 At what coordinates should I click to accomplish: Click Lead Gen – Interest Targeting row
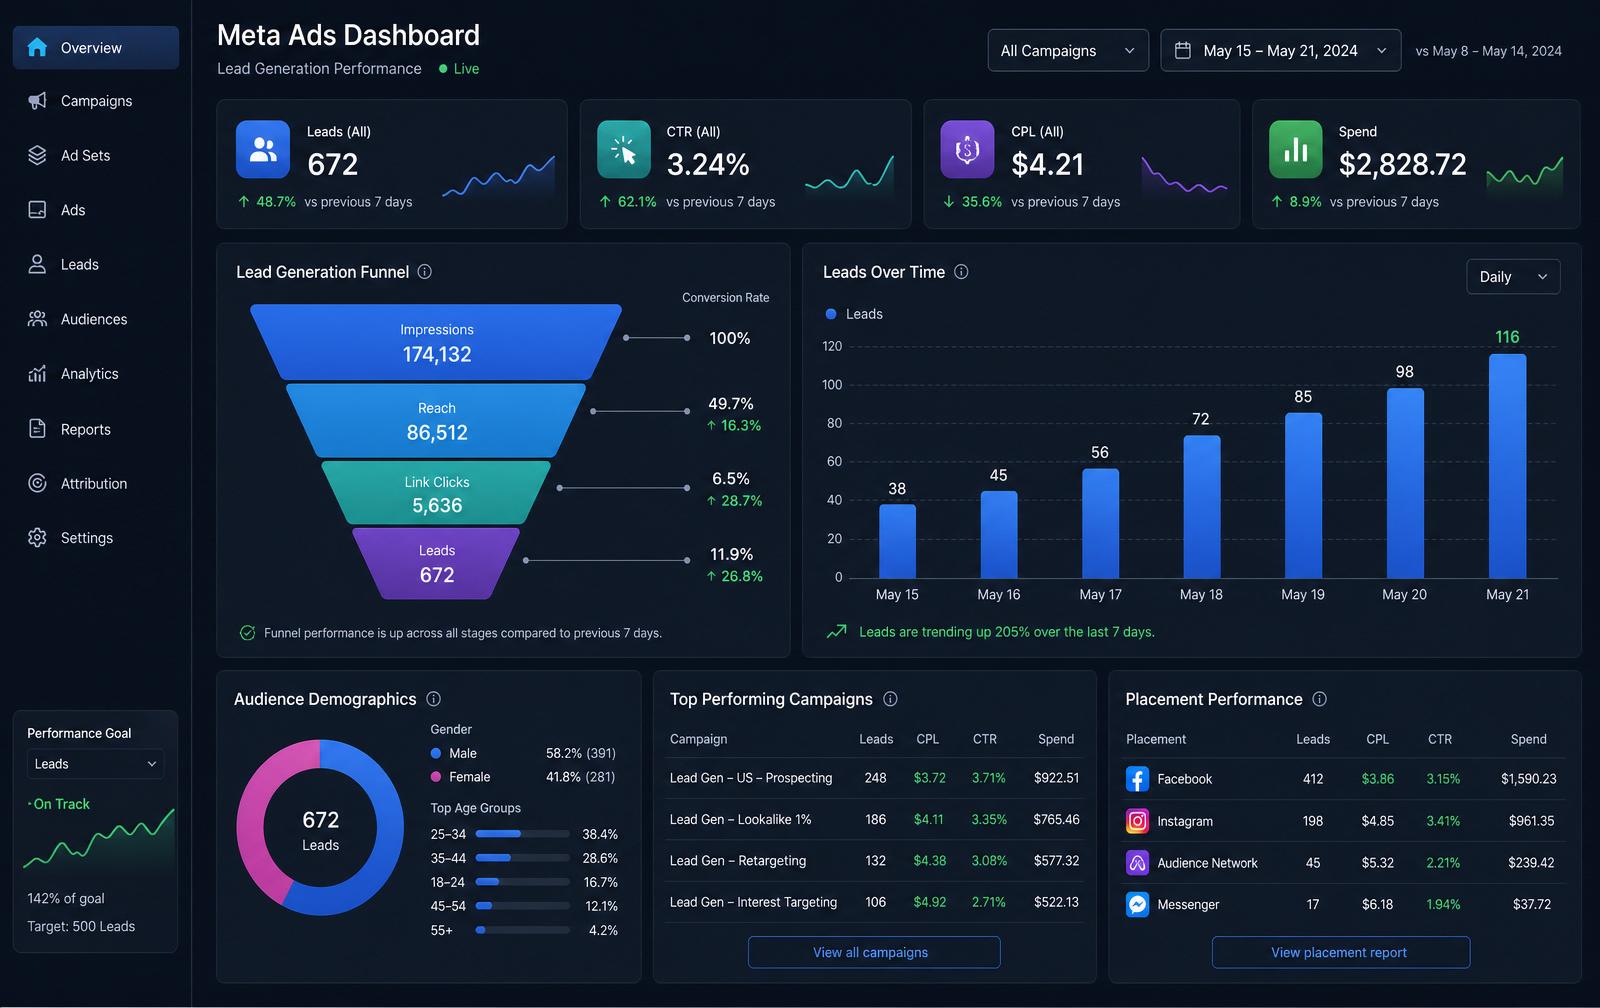pyautogui.click(x=874, y=902)
